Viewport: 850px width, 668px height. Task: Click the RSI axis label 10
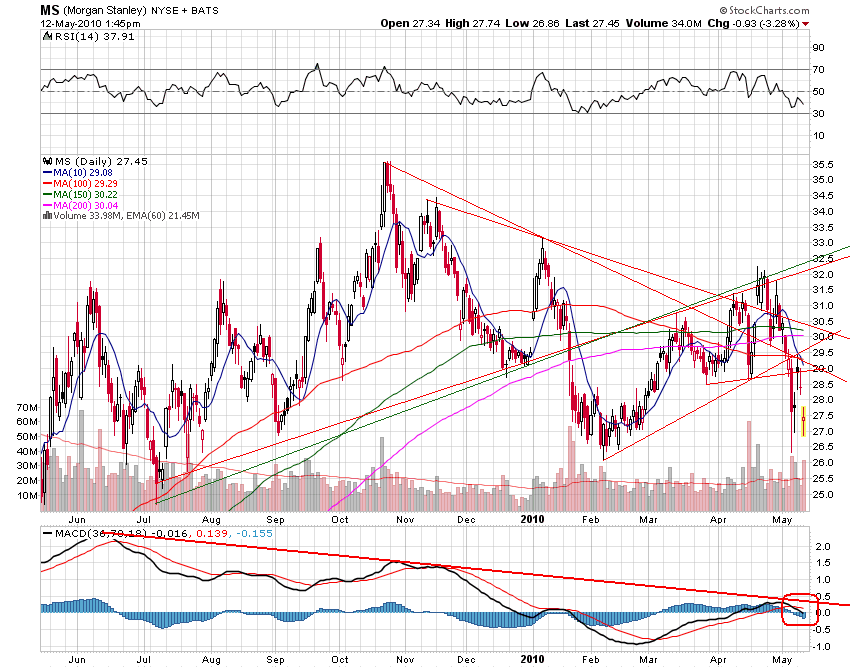(818, 136)
